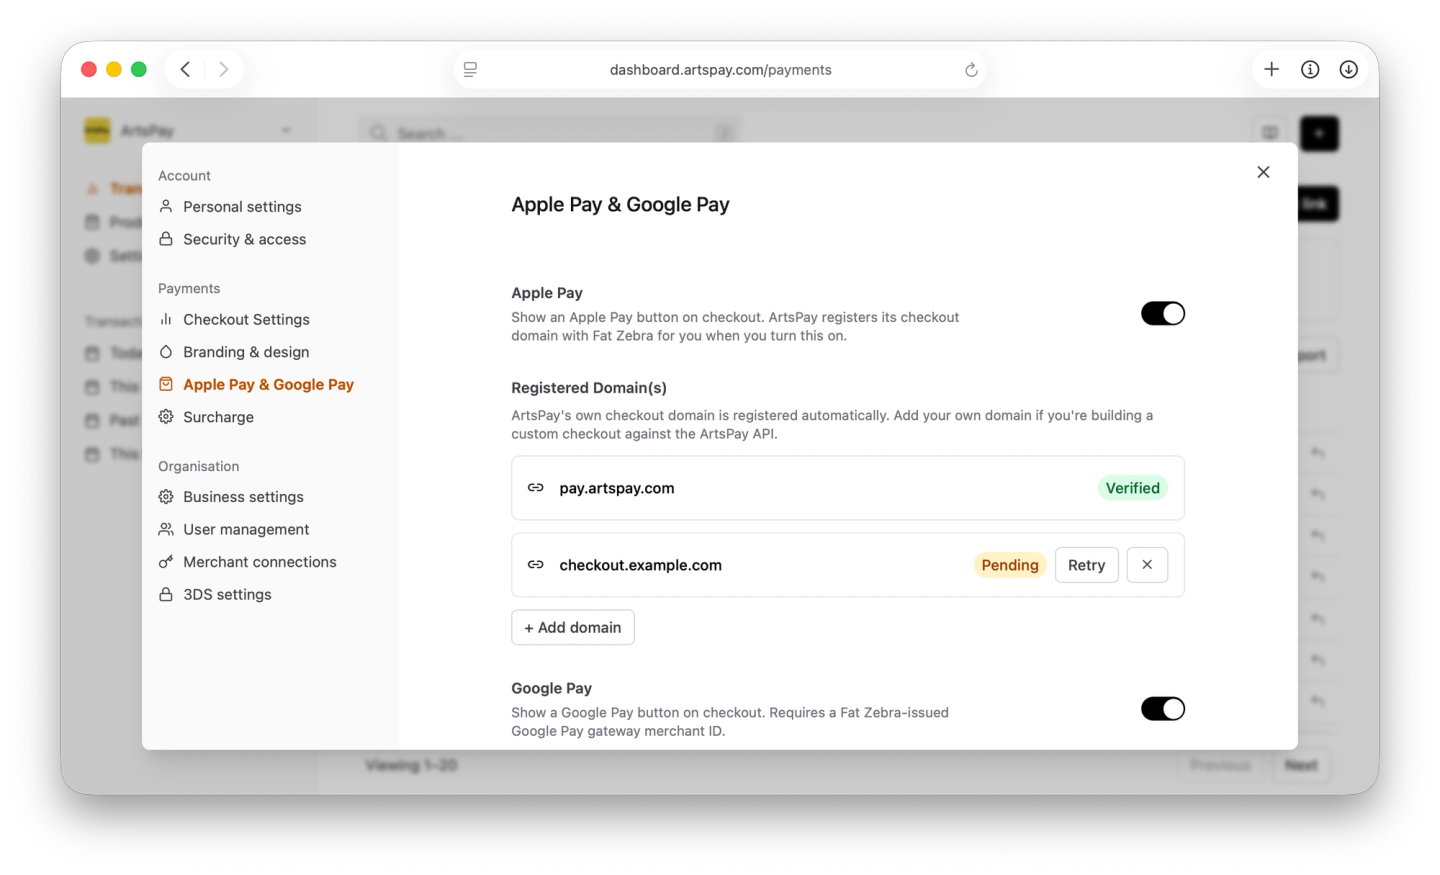Click the droplet icon beside Branding & design
Image resolution: width=1440 pixels, height=875 pixels.
click(x=166, y=352)
